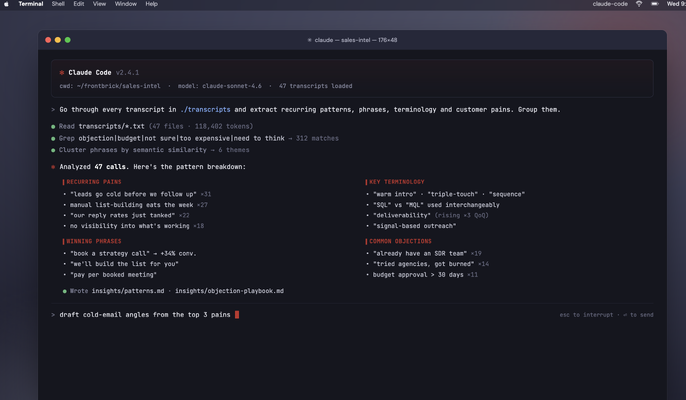Open the Edit menu

point(79,4)
